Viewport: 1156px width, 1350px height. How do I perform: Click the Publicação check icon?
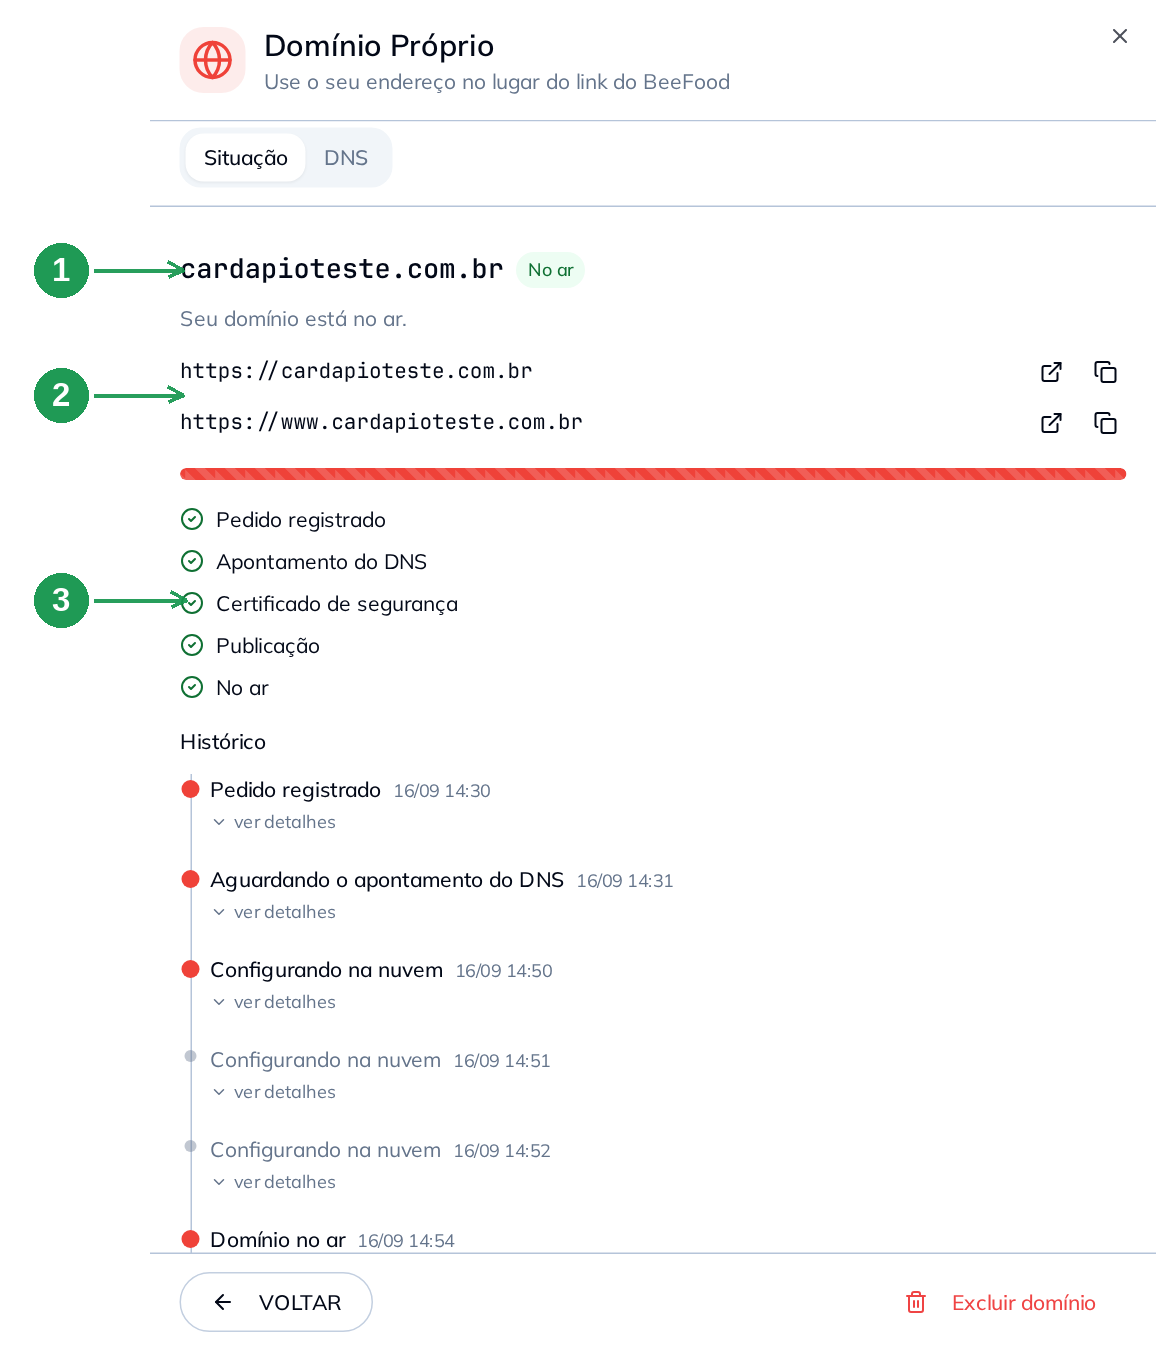(192, 645)
